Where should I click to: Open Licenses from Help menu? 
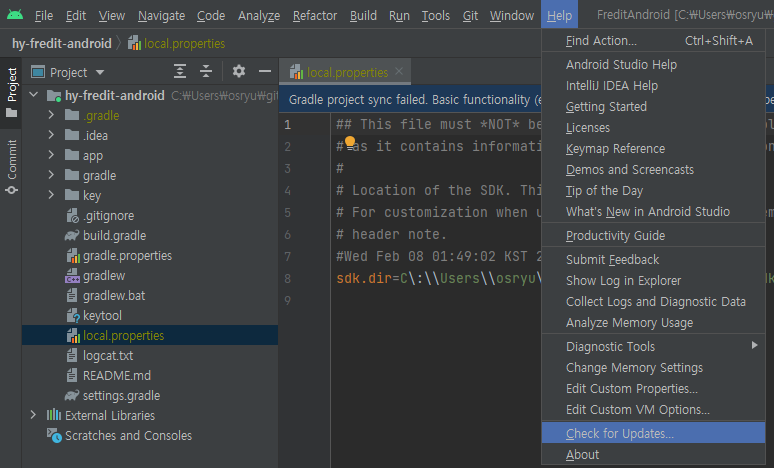tap(653, 127)
